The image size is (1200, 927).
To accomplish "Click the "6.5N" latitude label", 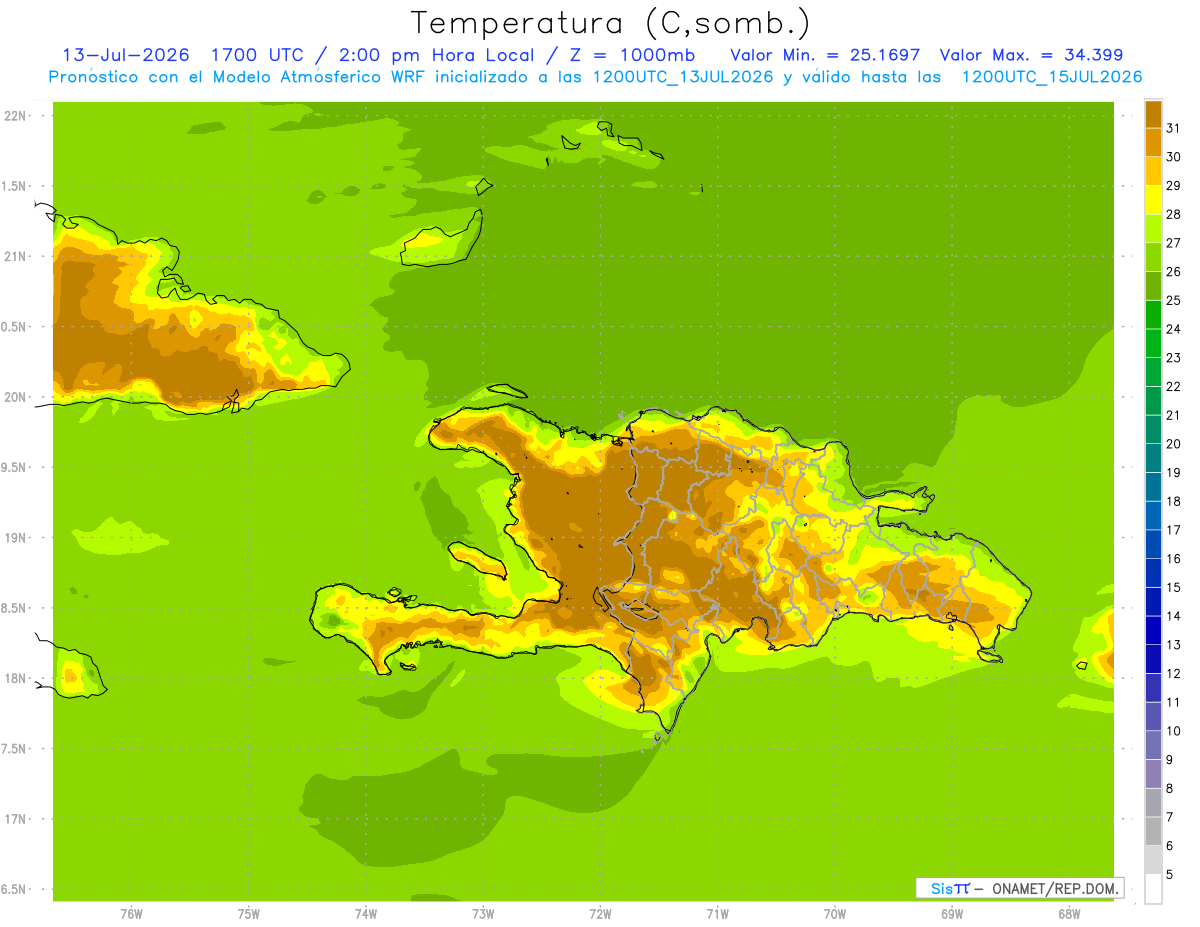I will [x=13, y=889].
